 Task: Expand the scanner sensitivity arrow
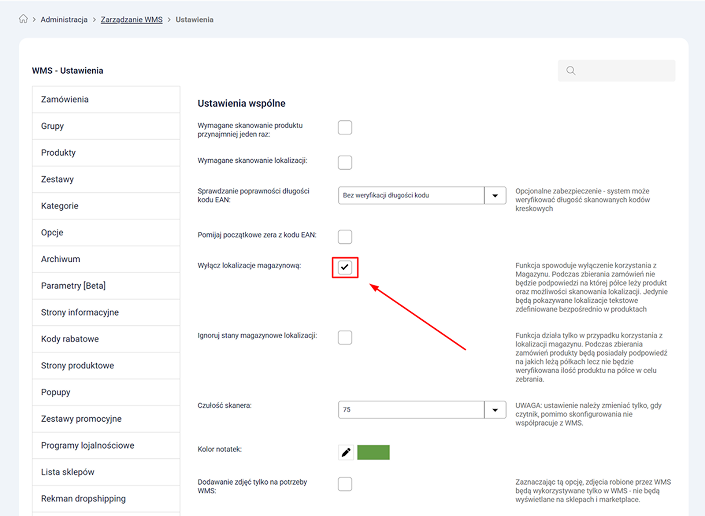[x=496, y=409]
